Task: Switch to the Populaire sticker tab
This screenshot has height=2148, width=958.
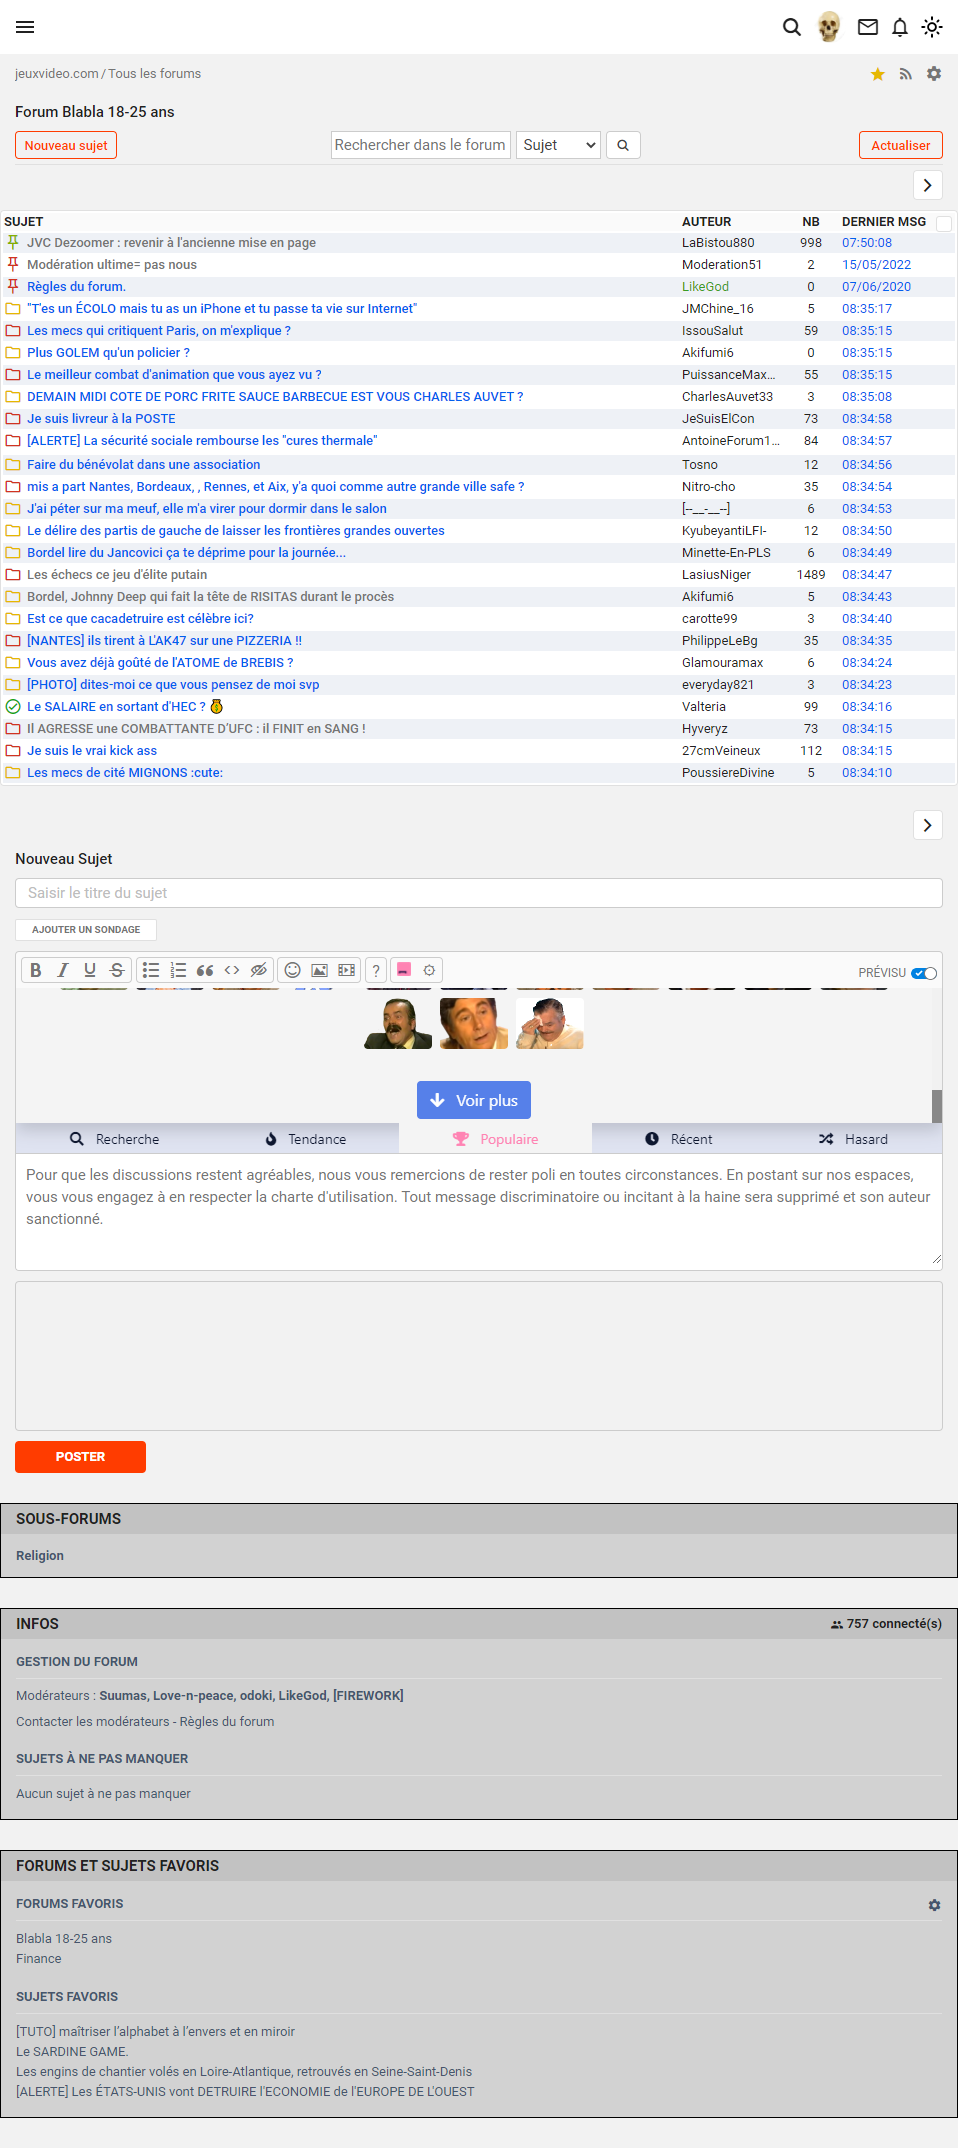Action: pos(495,1139)
